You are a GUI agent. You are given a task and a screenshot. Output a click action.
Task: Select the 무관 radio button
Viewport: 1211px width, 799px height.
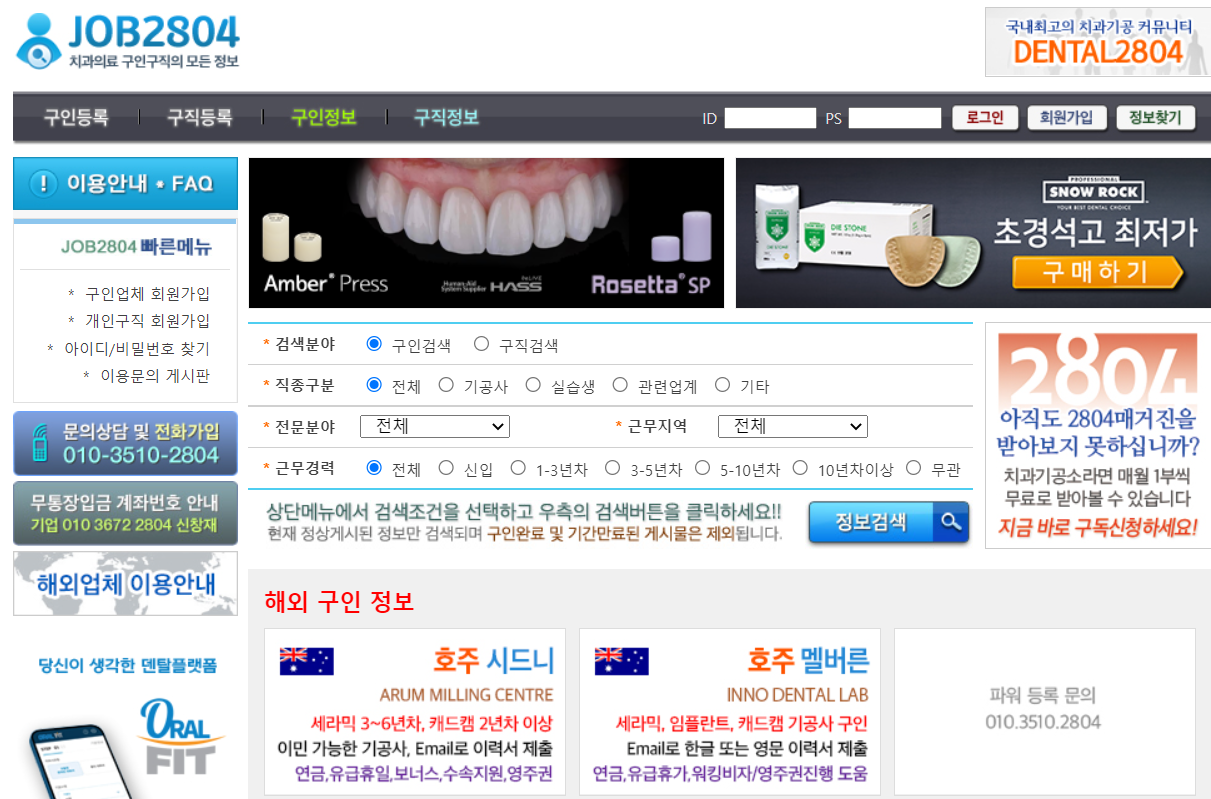tap(913, 467)
